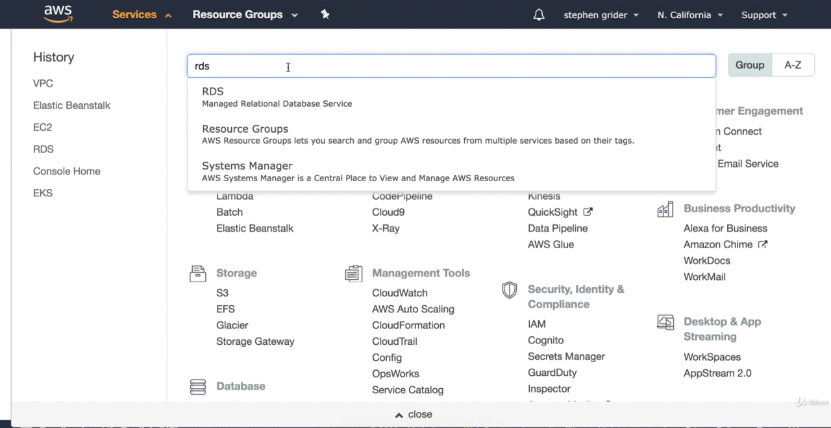Viewport: 831px width, 428px height.
Task: Click the pin shortcuts icon
Action: [x=325, y=14]
